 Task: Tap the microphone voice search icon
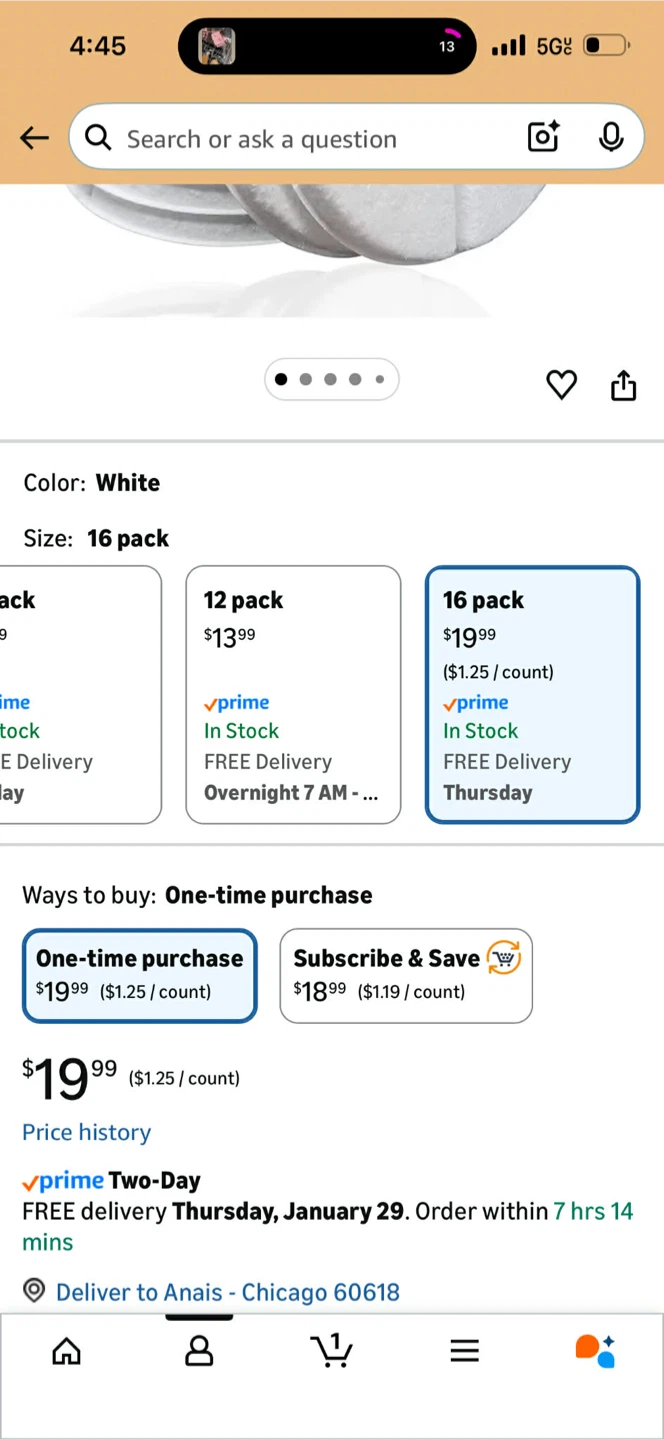[x=611, y=137]
